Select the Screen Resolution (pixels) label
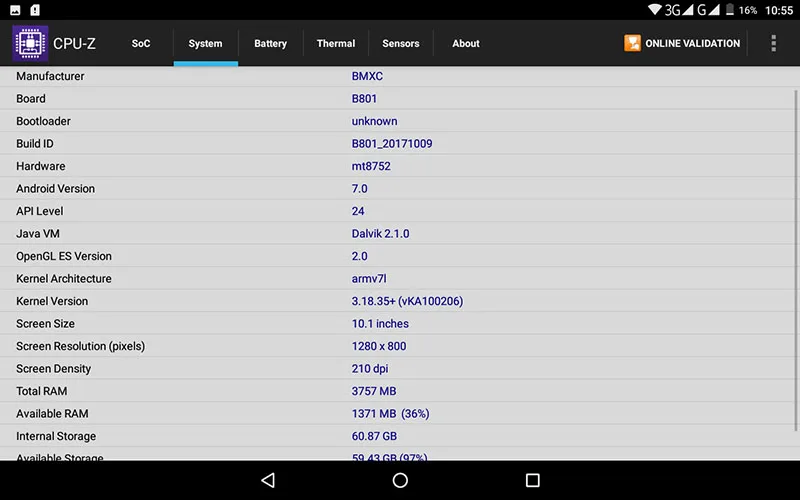 tap(81, 346)
